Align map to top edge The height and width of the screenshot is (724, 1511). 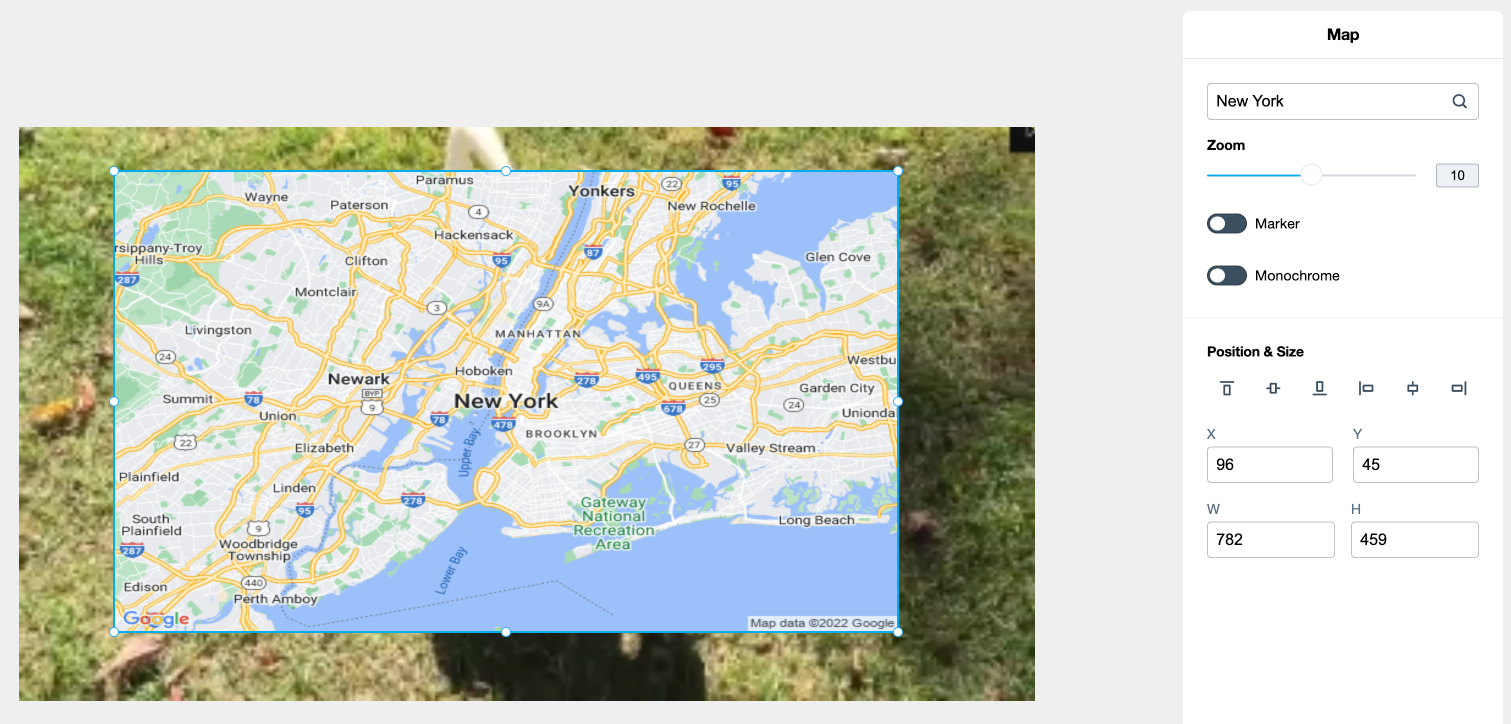(x=1227, y=388)
